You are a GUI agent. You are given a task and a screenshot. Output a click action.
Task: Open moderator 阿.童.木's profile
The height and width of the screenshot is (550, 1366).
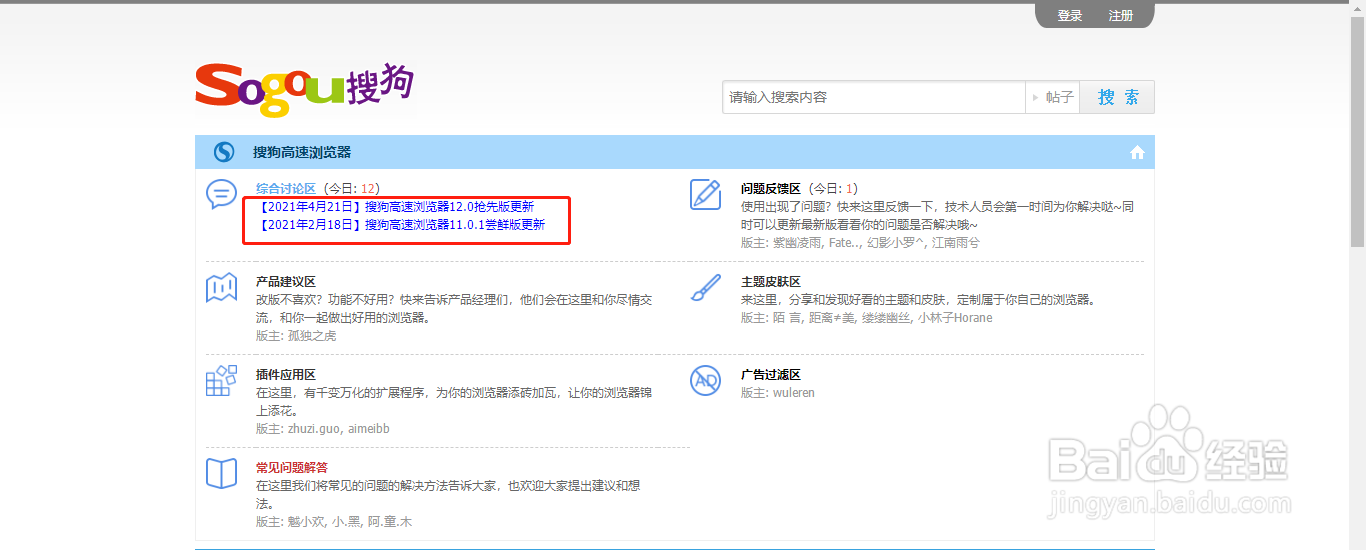pos(390,522)
